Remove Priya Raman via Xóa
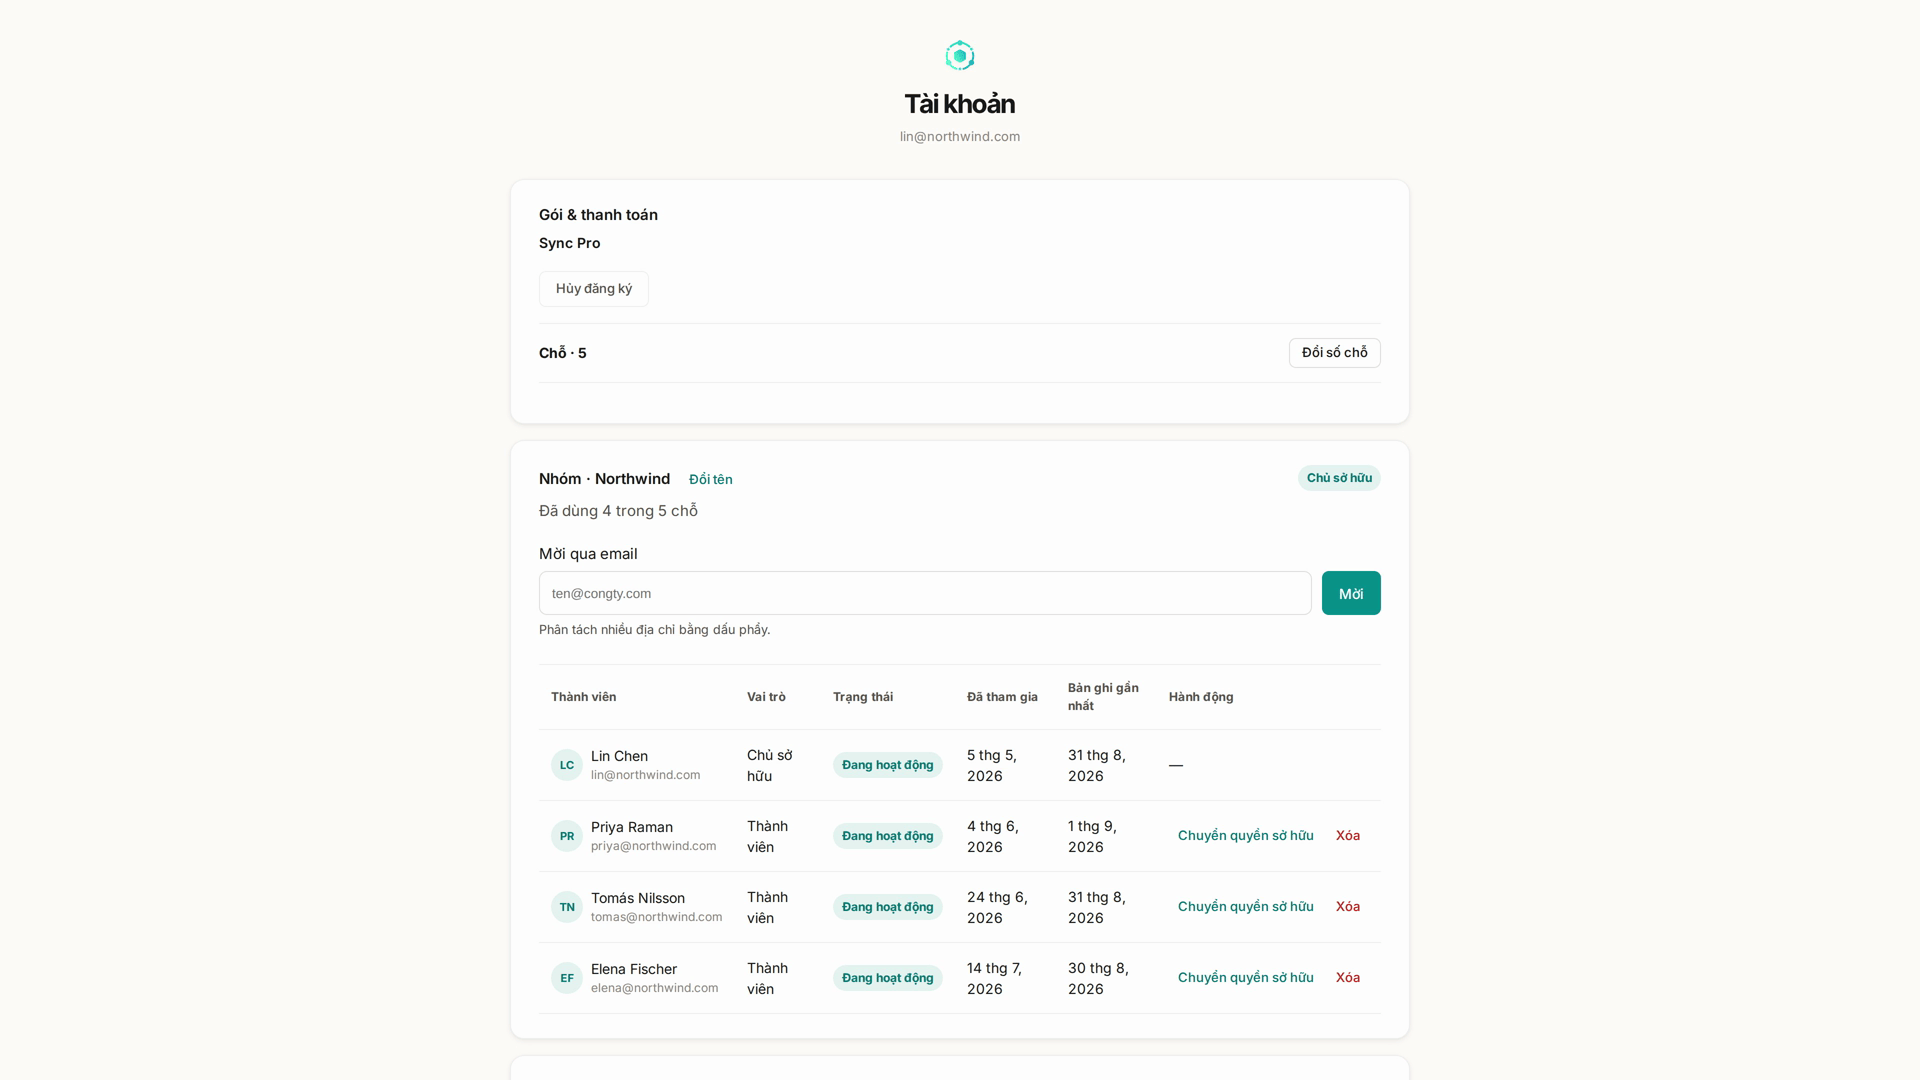The width and height of the screenshot is (1920, 1080). coord(1348,836)
